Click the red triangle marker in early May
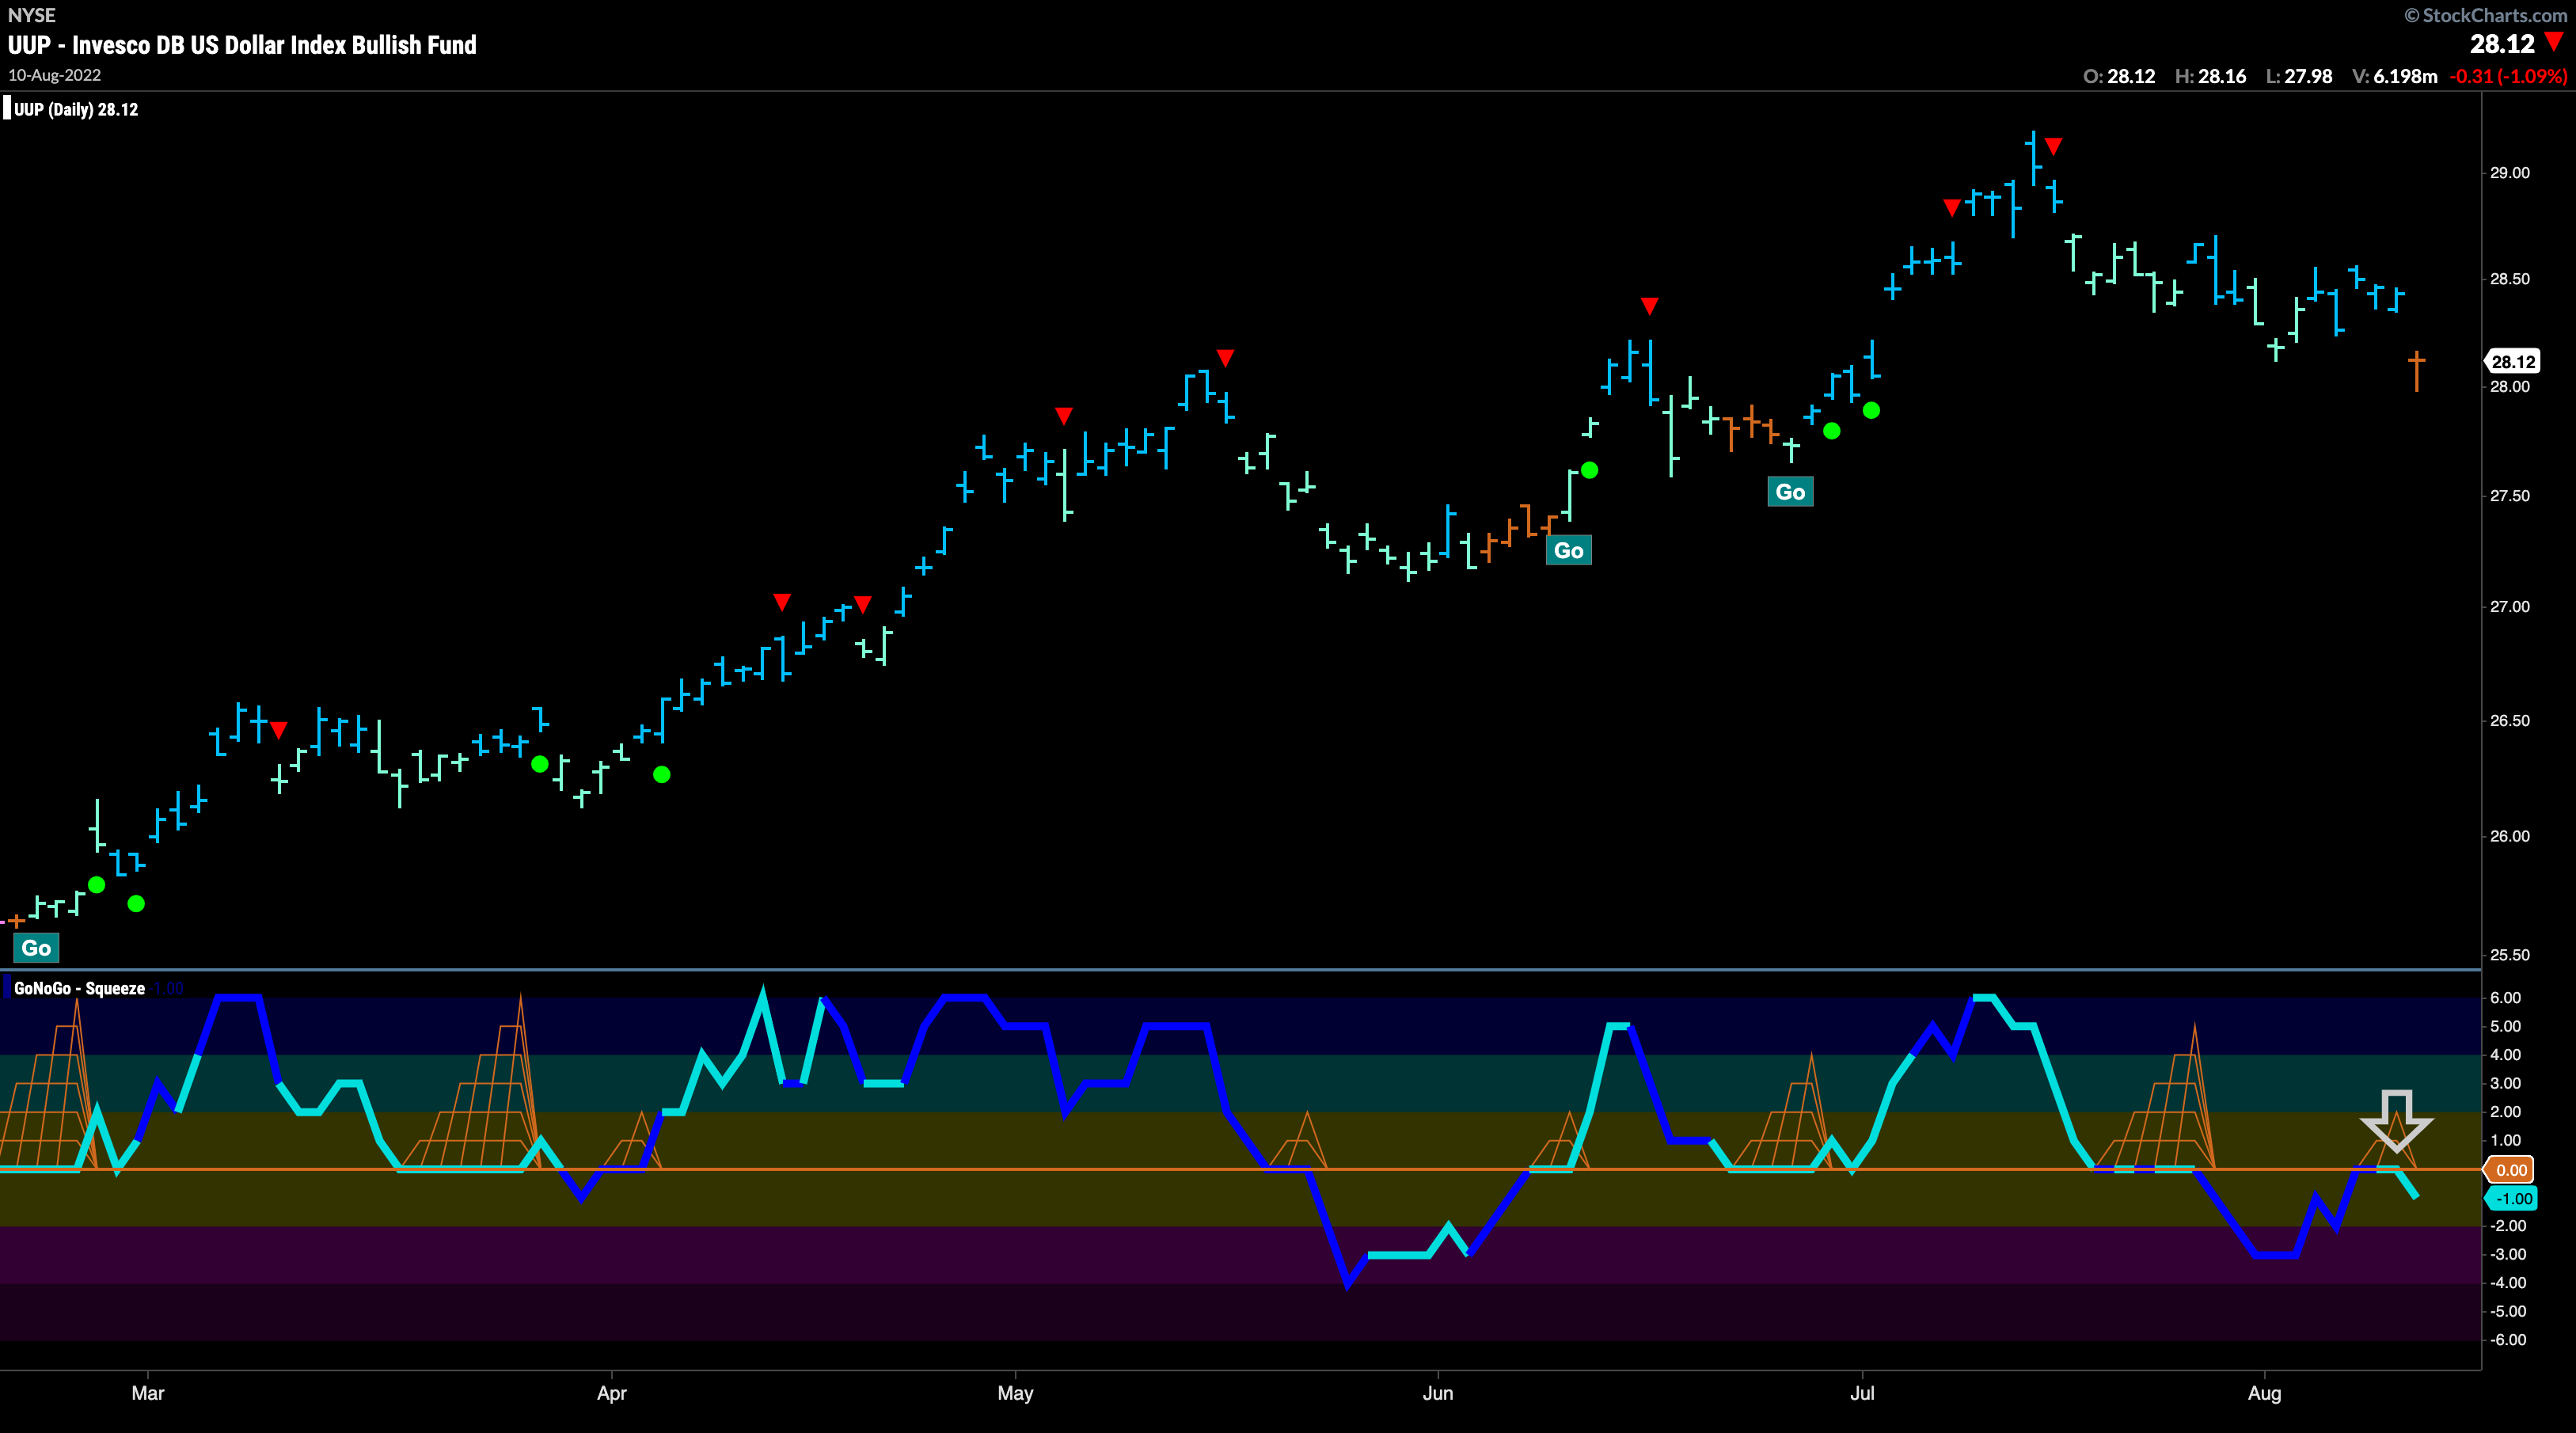The height and width of the screenshot is (1433, 2576). click(x=1064, y=415)
